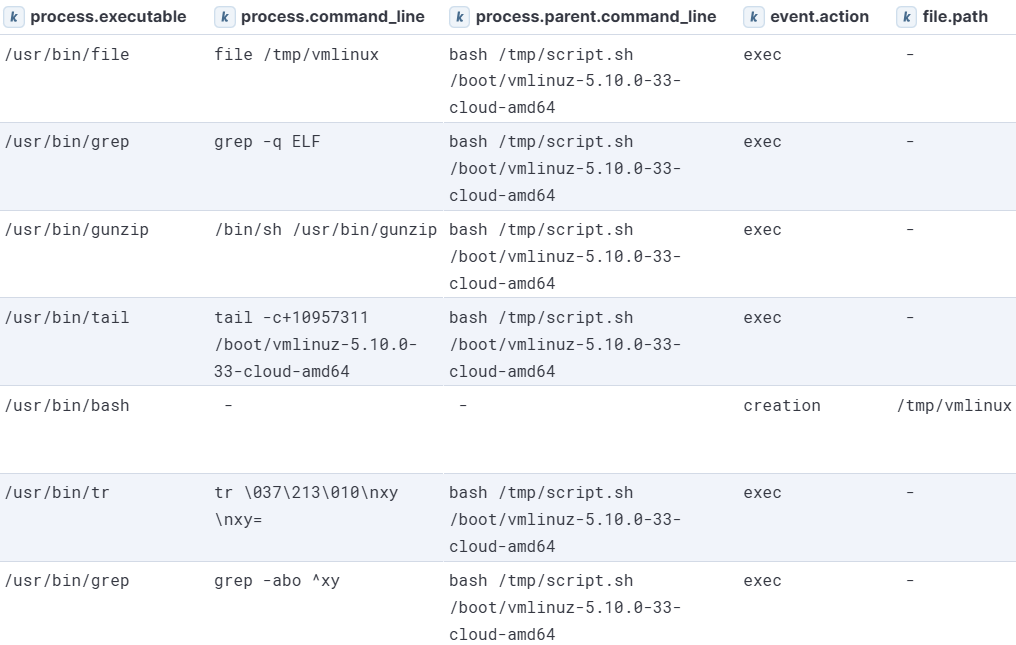1016x645 pixels.
Task: Click the "grep -q ELF" command cell
Action: (x=267, y=142)
